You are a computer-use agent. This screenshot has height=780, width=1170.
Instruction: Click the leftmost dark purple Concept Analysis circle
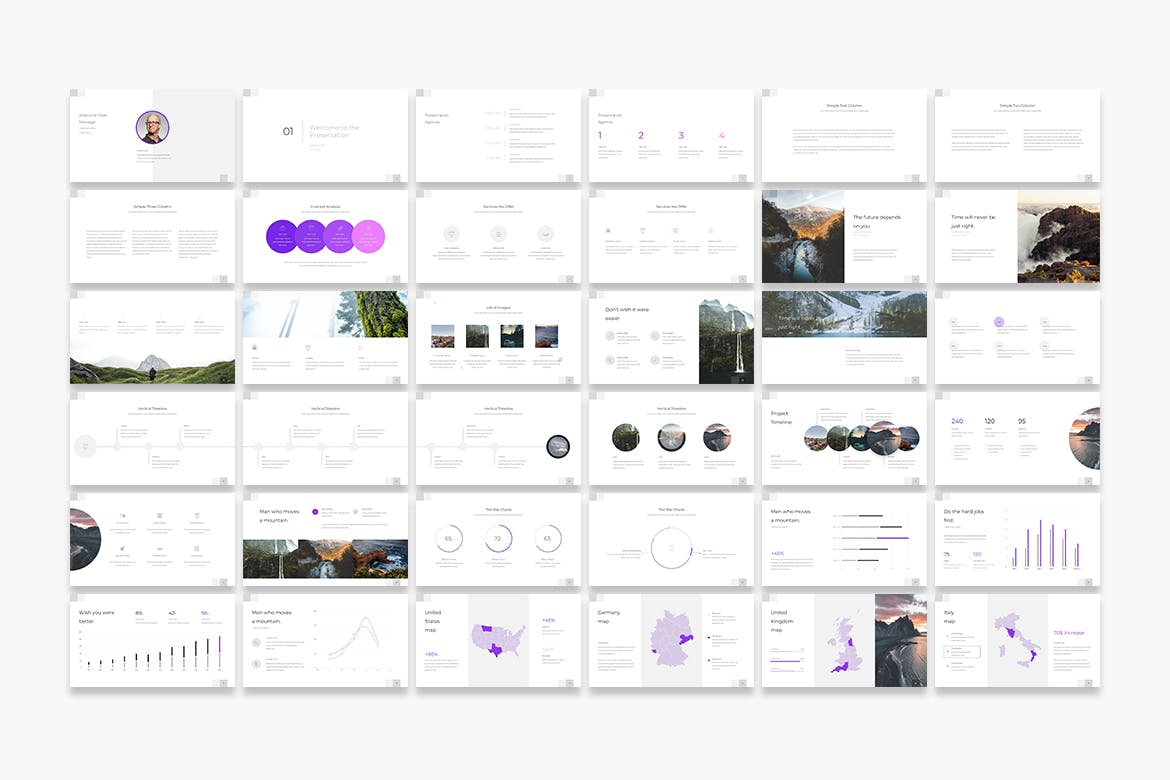coord(282,236)
